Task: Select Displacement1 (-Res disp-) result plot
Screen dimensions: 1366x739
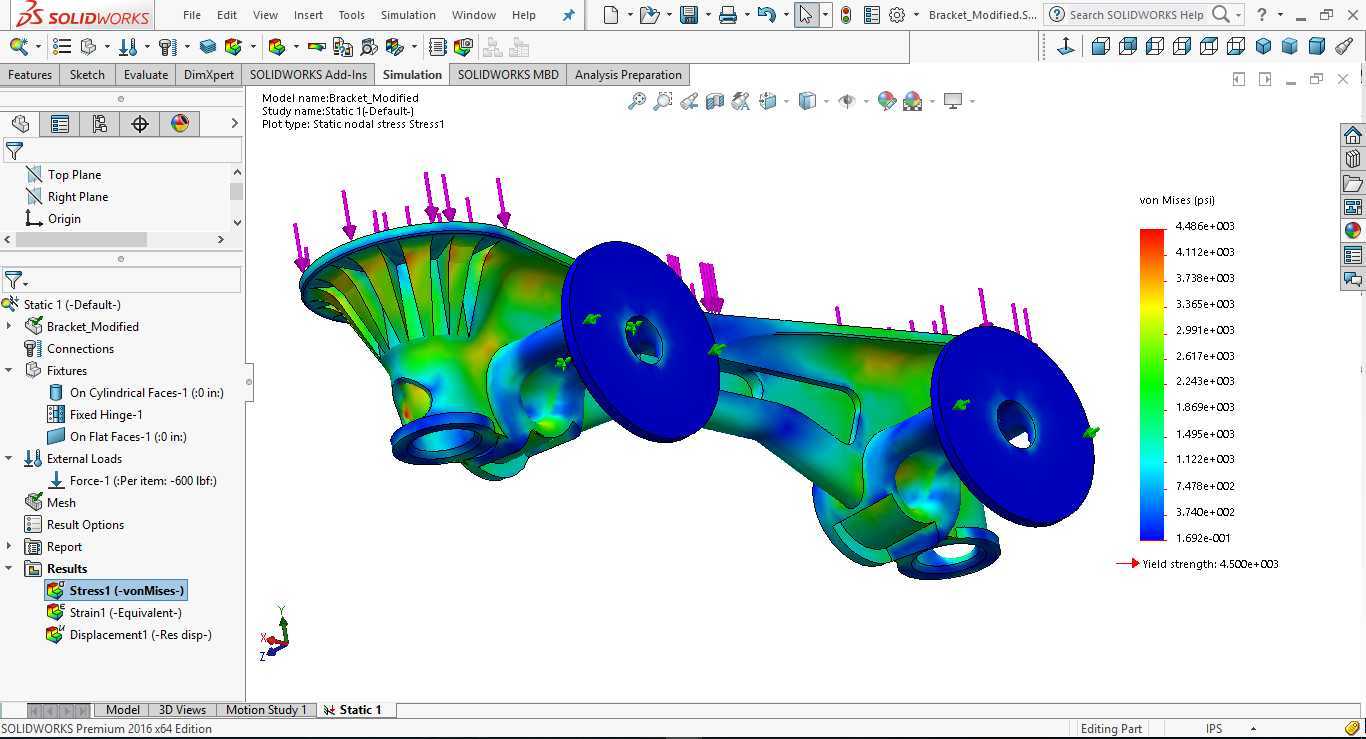Action: (x=130, y=635)
